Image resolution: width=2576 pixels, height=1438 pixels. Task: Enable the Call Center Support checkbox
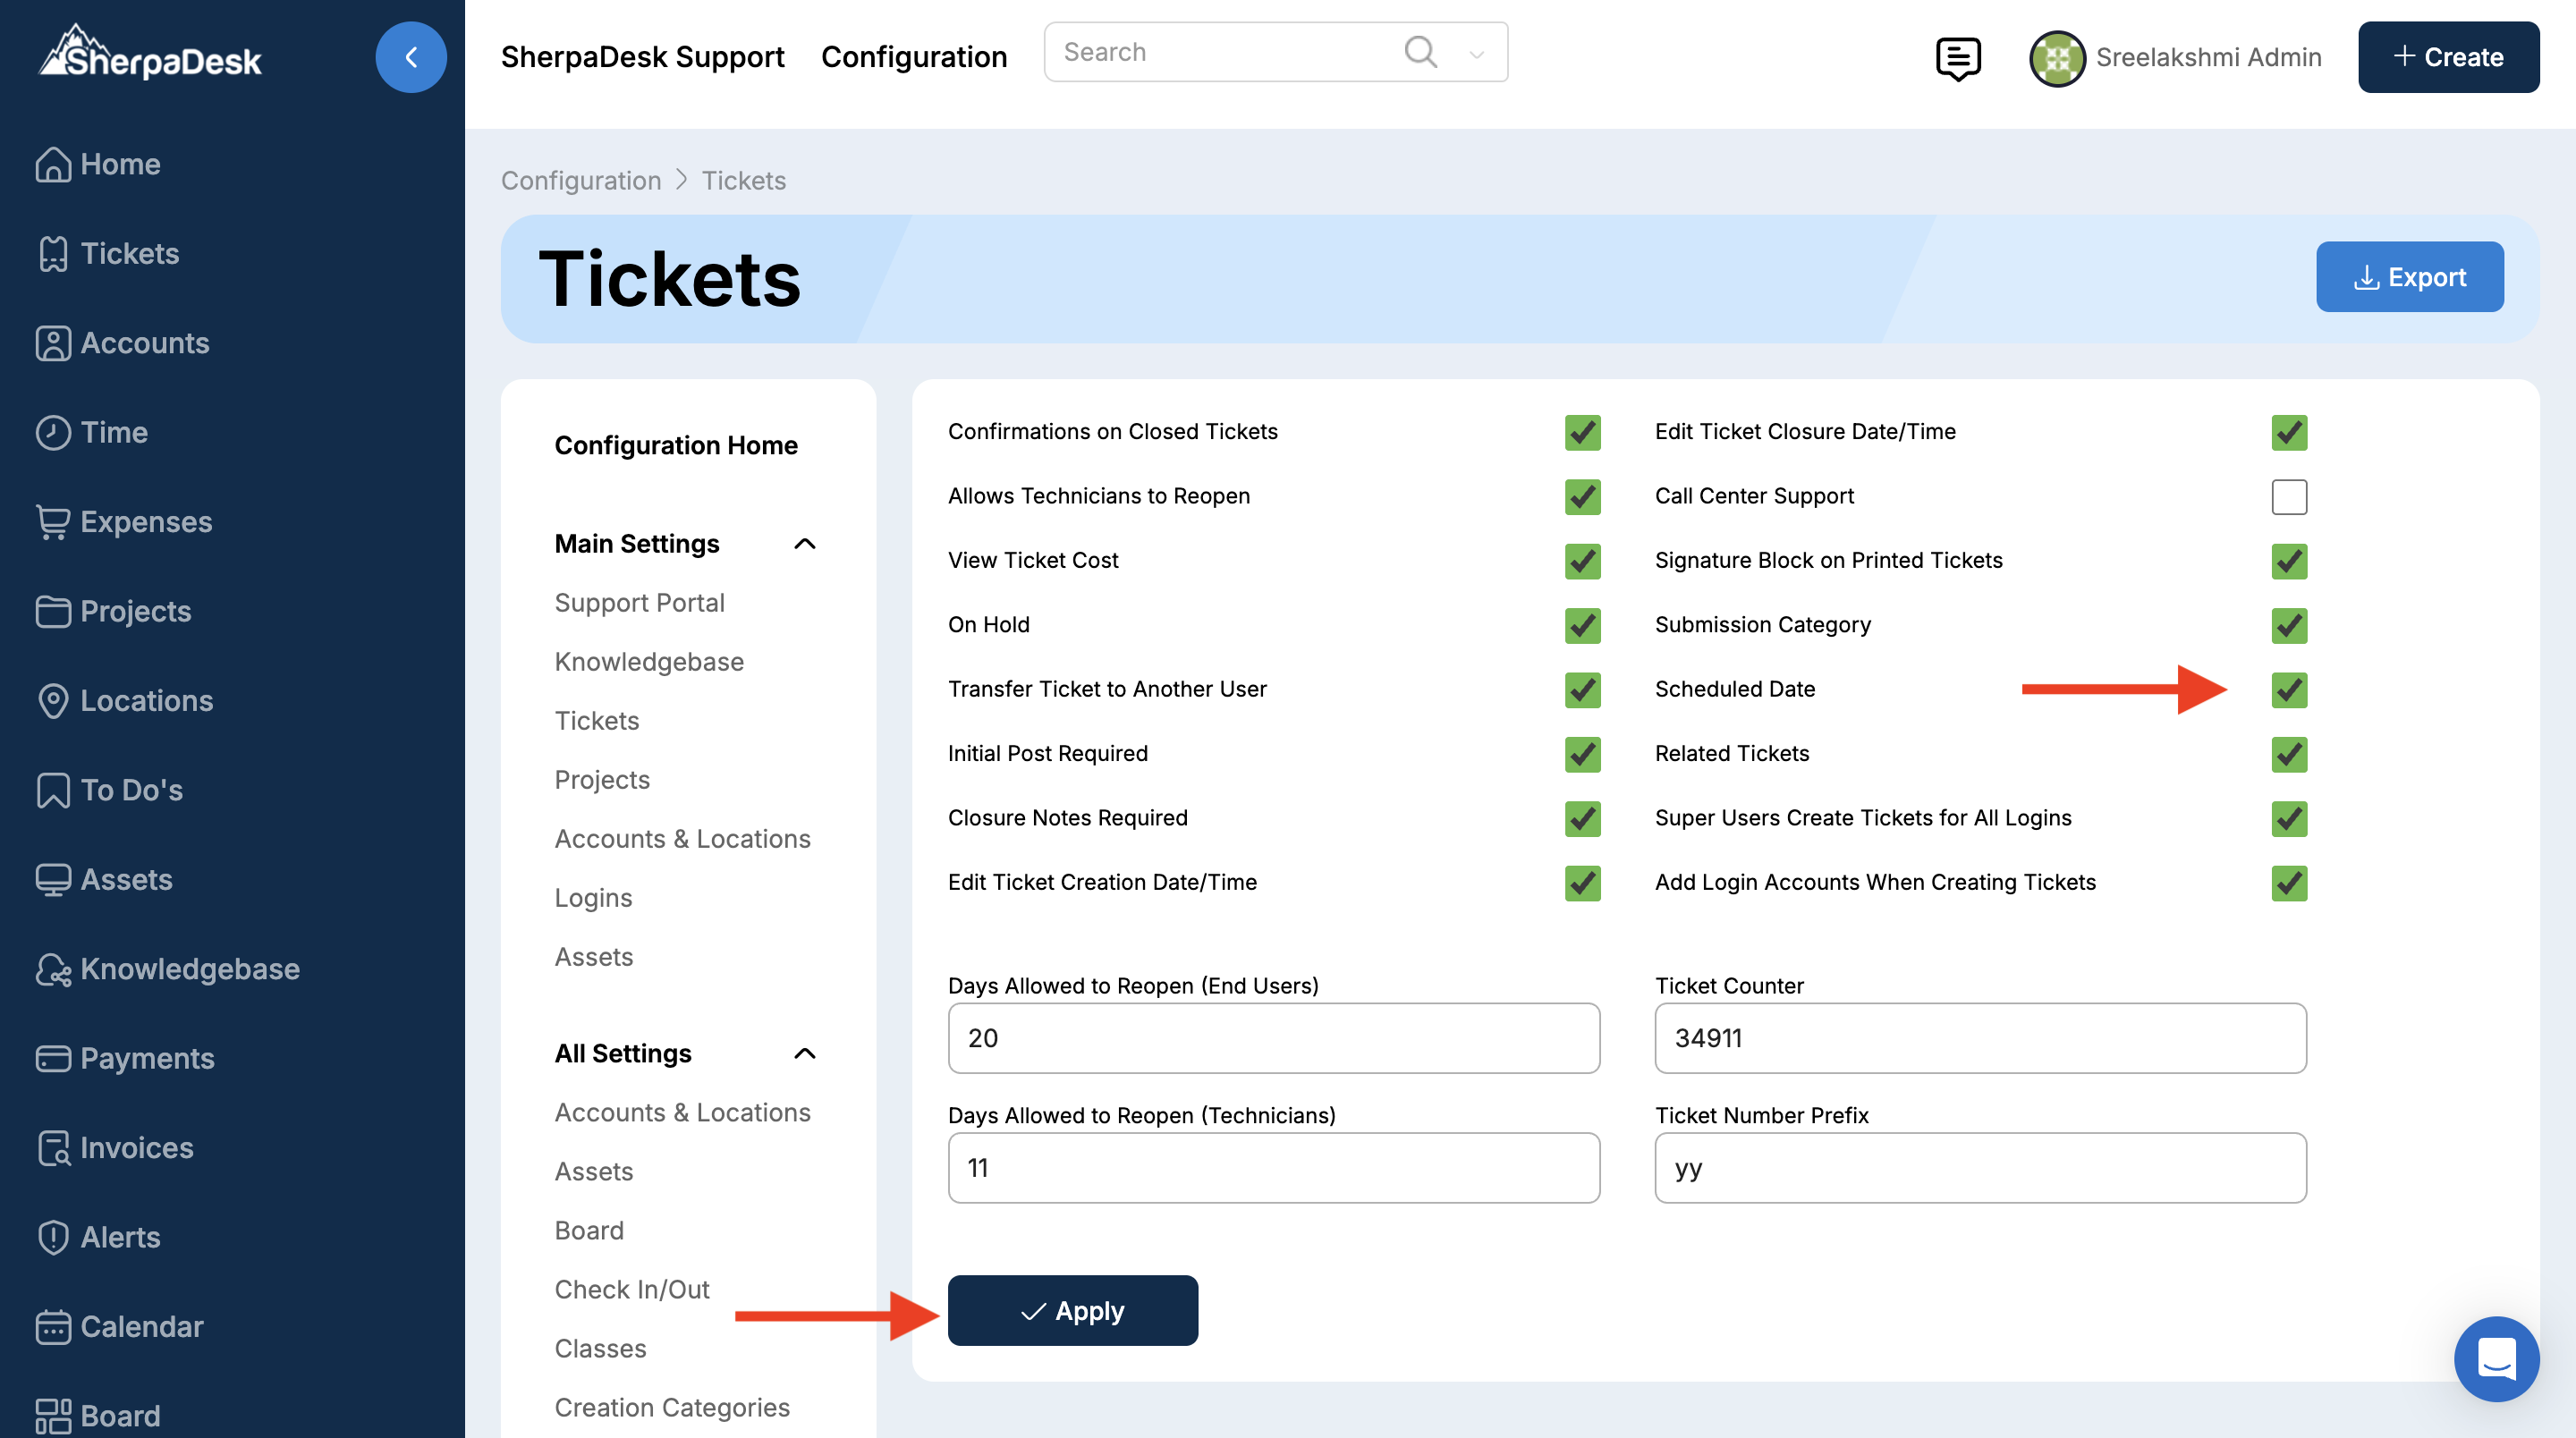point(2288,497)
